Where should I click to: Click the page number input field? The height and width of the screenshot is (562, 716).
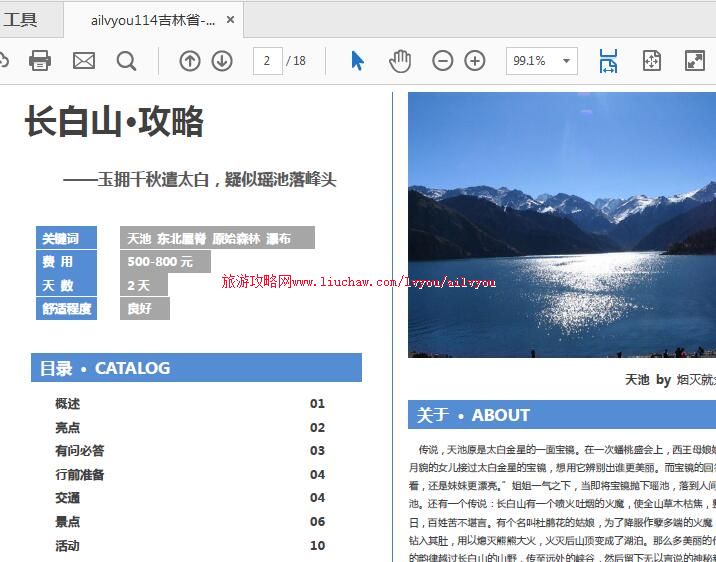coord(267,61)
